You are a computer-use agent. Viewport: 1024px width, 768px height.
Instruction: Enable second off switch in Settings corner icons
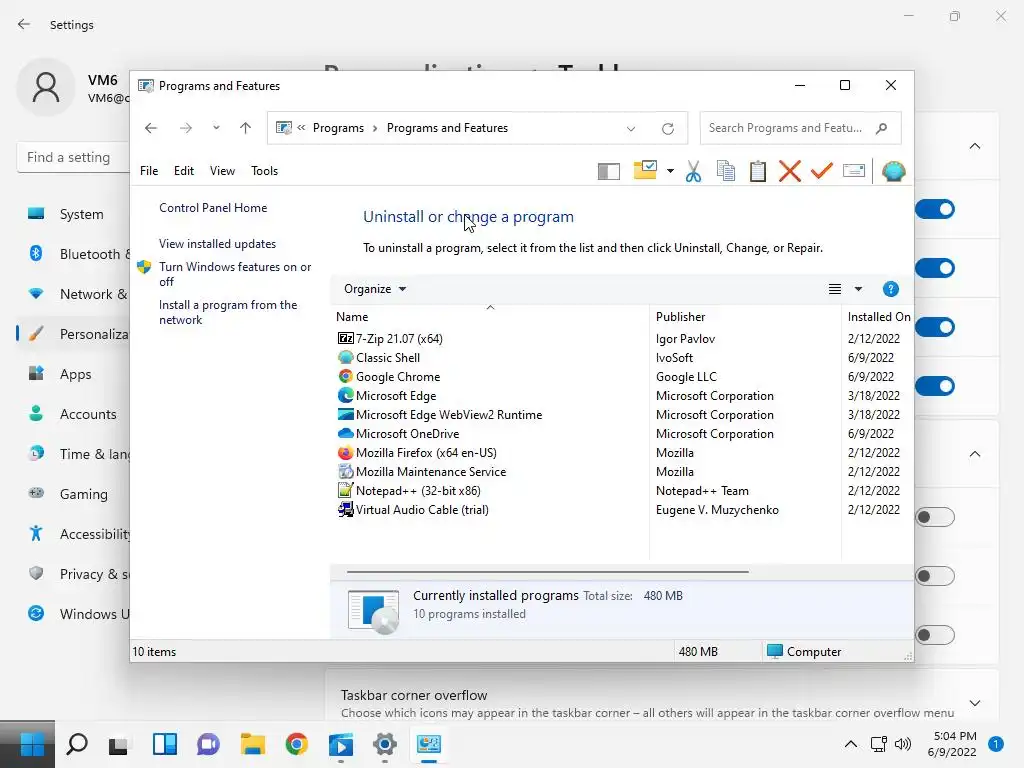point(935,576)
